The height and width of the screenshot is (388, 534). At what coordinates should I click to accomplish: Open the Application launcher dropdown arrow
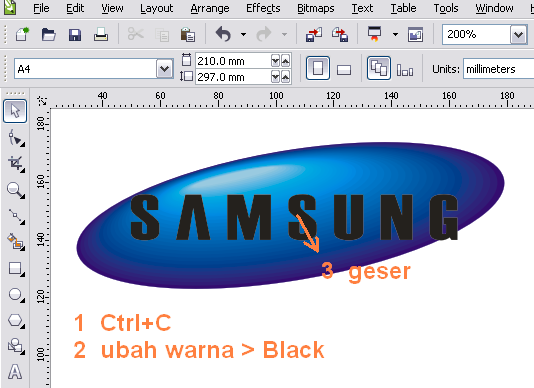point(395,34)
